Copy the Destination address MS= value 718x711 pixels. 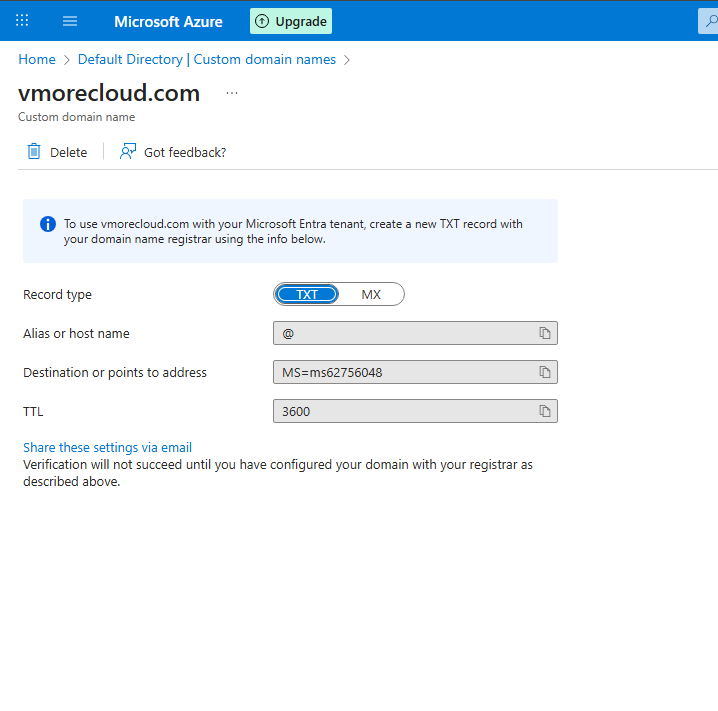point(545,372)
